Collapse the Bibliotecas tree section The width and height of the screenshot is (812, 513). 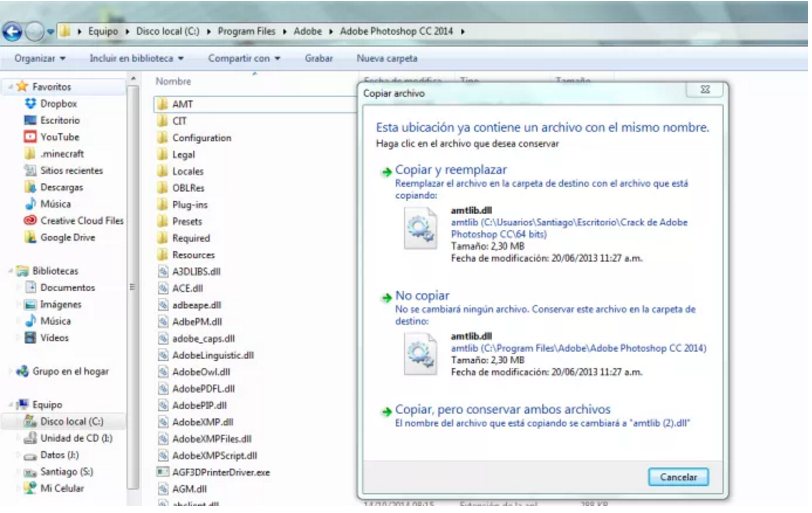coord(10,271)
